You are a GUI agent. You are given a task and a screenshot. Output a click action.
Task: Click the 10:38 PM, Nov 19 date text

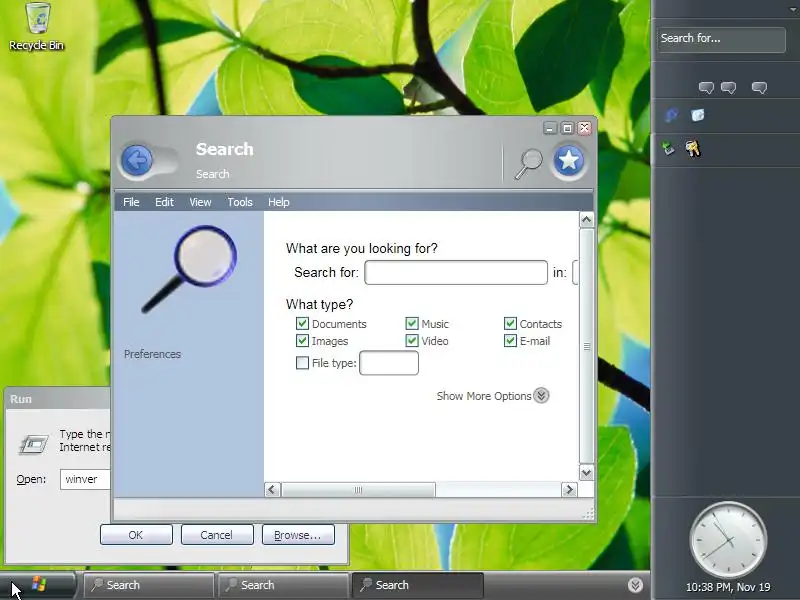coord(728,587)
